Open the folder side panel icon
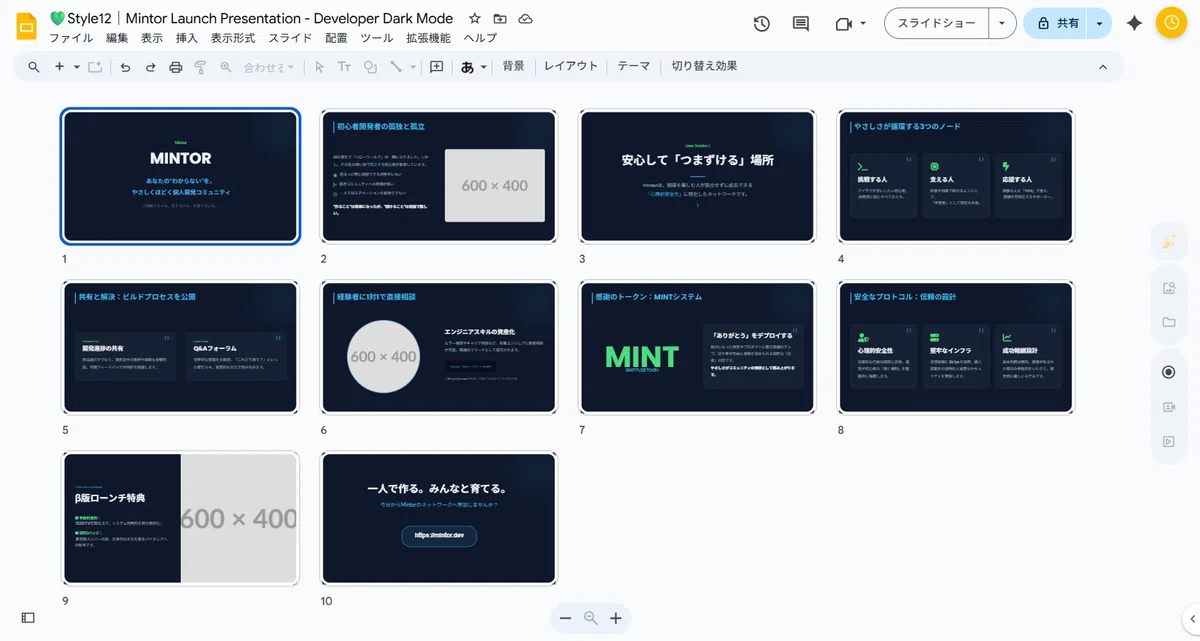 tap(1168, 322)
